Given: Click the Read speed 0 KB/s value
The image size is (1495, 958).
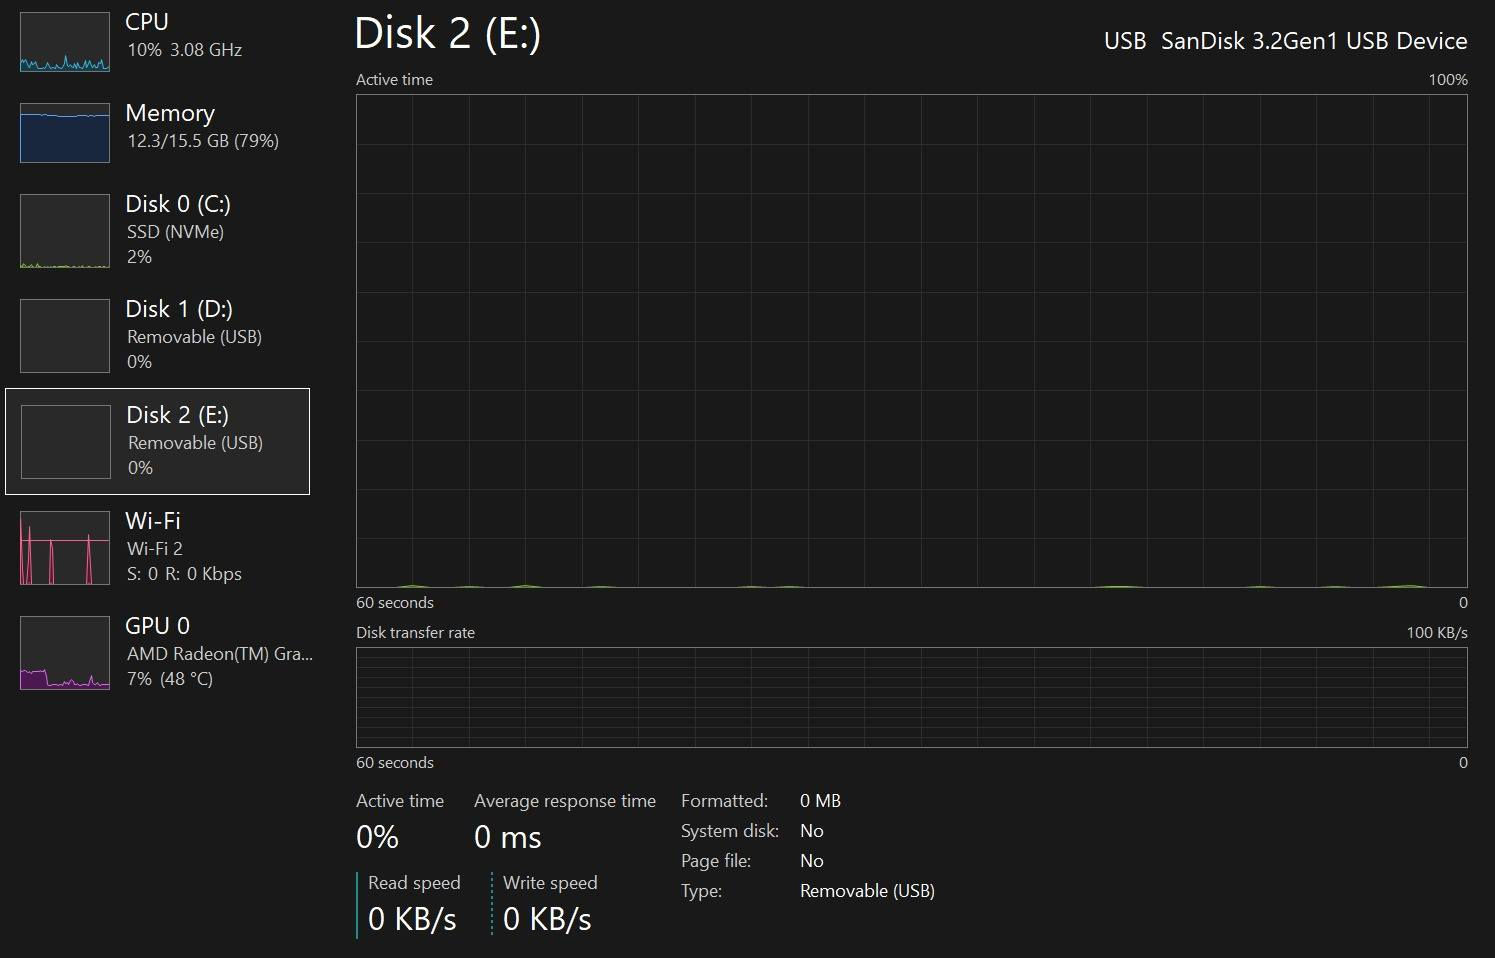Looking at the screenshot, I should (412, 919).
